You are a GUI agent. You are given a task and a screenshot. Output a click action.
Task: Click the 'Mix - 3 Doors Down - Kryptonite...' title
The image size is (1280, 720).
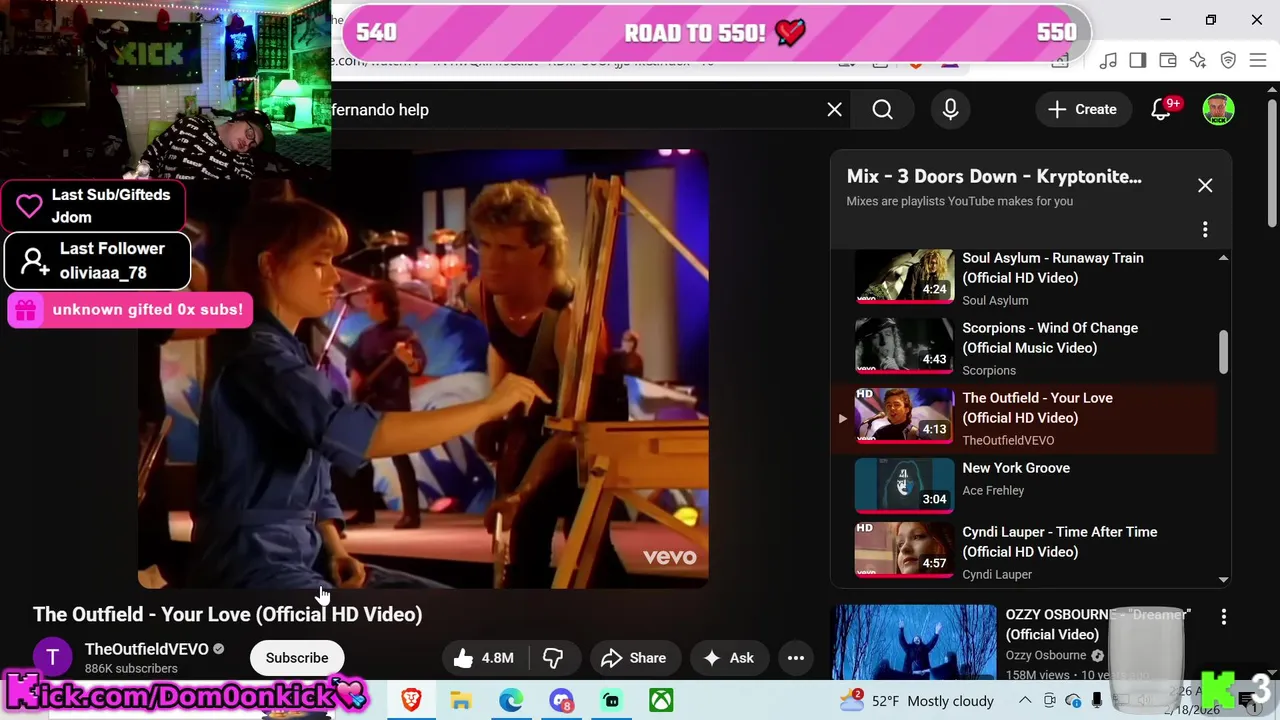tap(994, 176)
